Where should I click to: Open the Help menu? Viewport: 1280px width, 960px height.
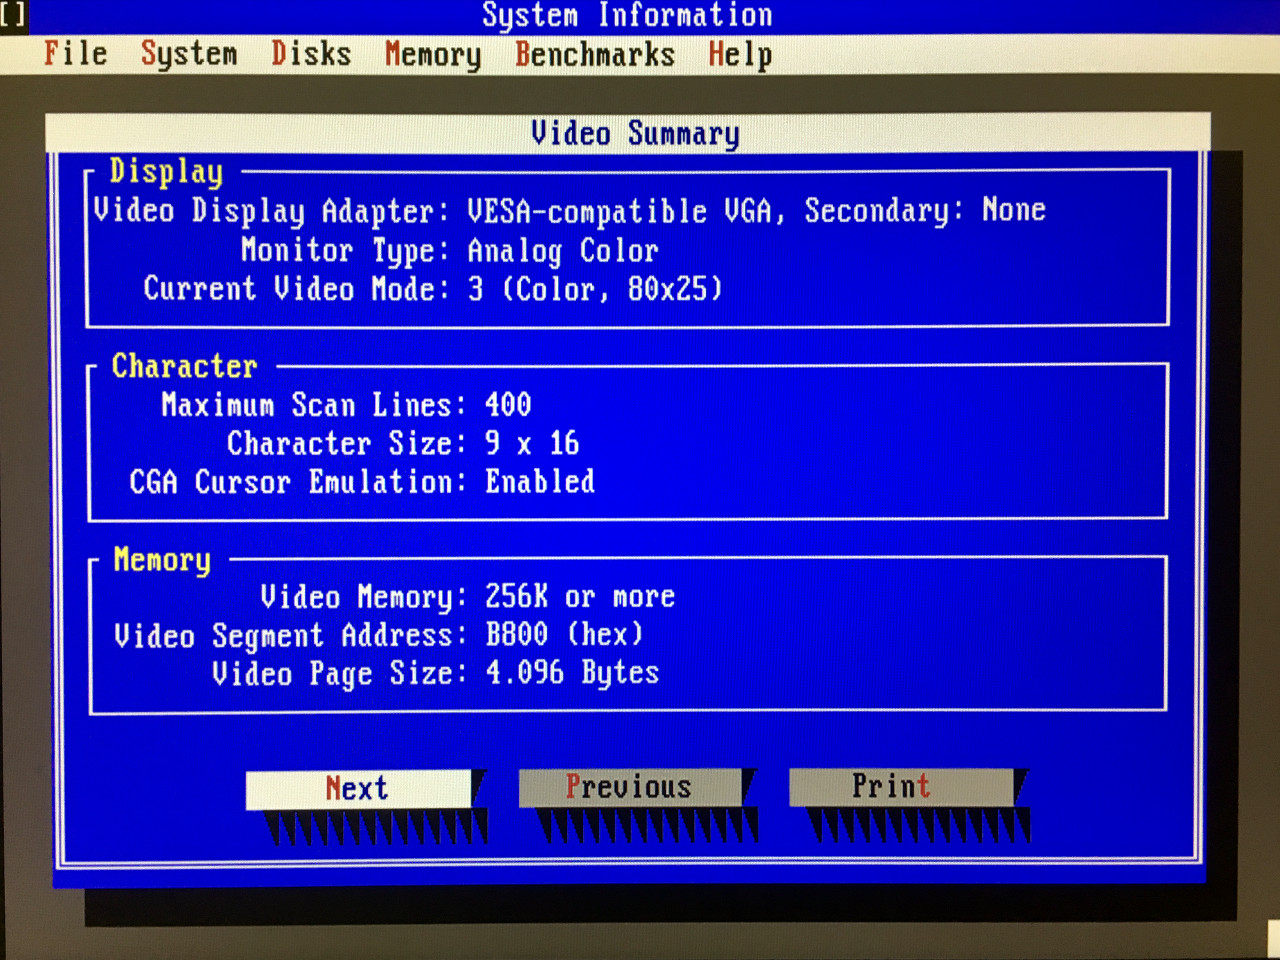[740, 55]
